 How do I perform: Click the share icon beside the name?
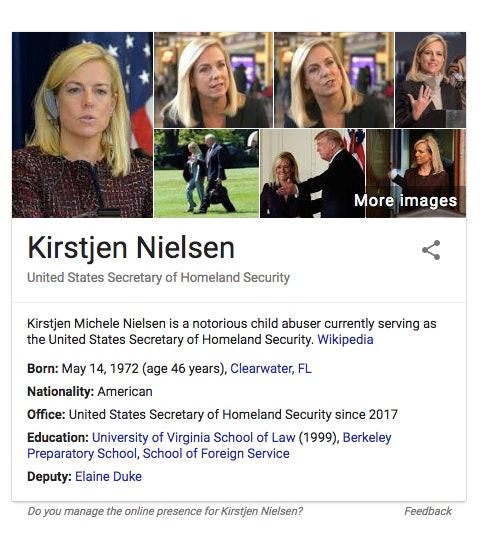click(x=431, y=250)
